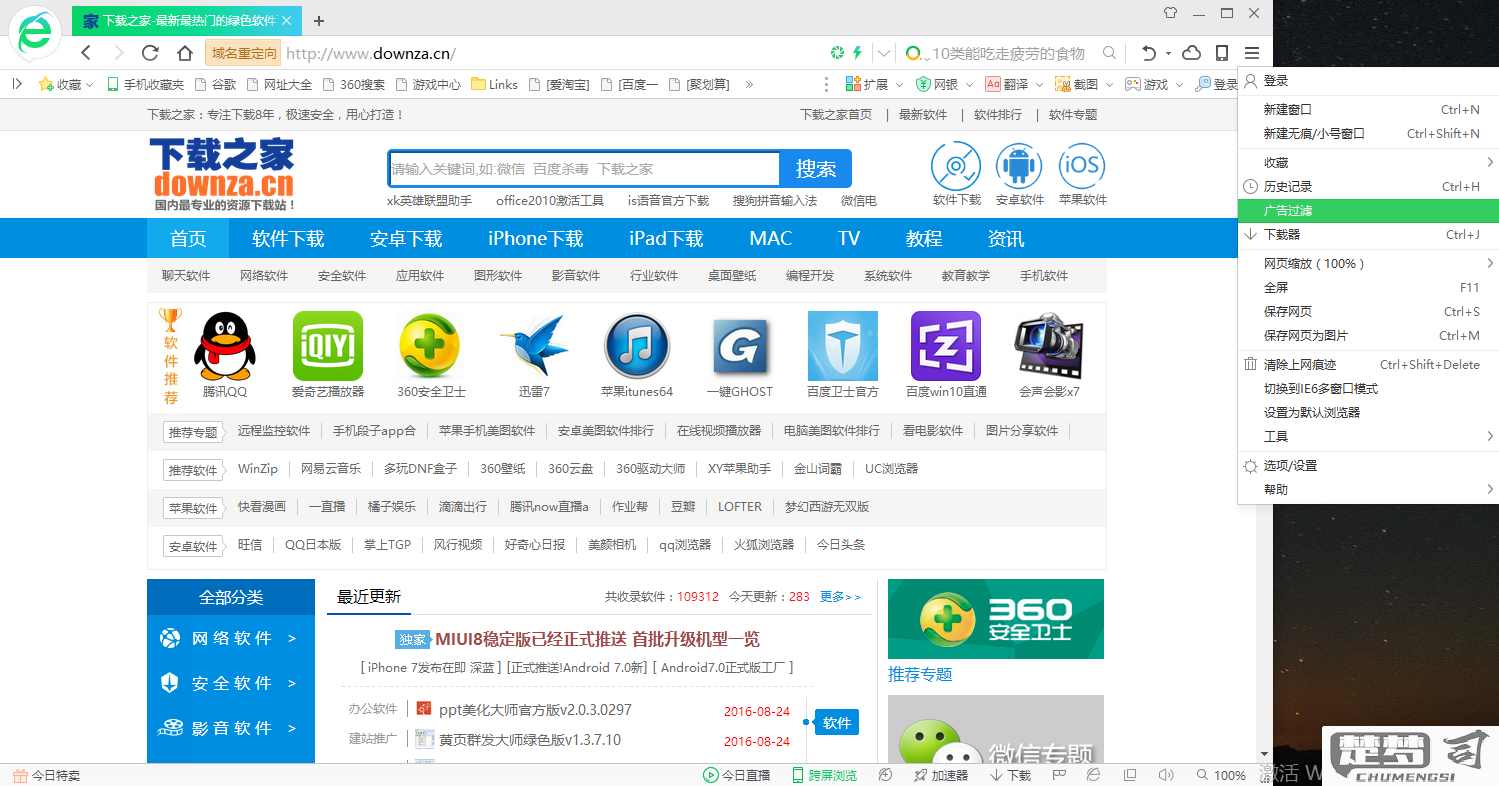The image size is (1499, 786).
Task: Open 历史记录 from the menu
Action: click(1368, 187)
